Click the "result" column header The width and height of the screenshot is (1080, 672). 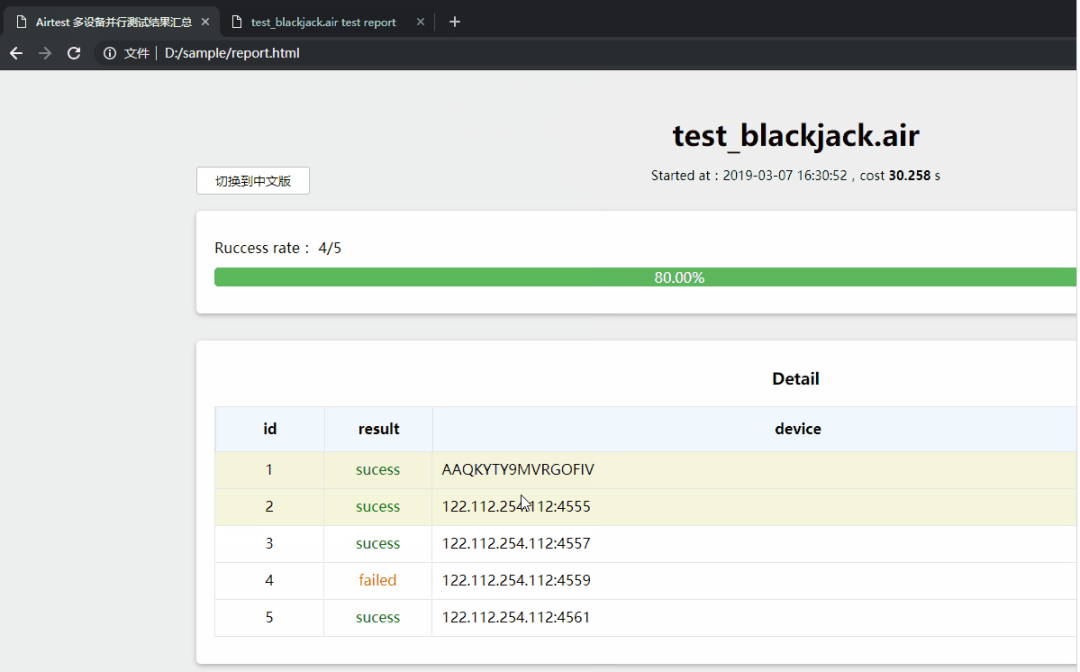tap(378, 429)
